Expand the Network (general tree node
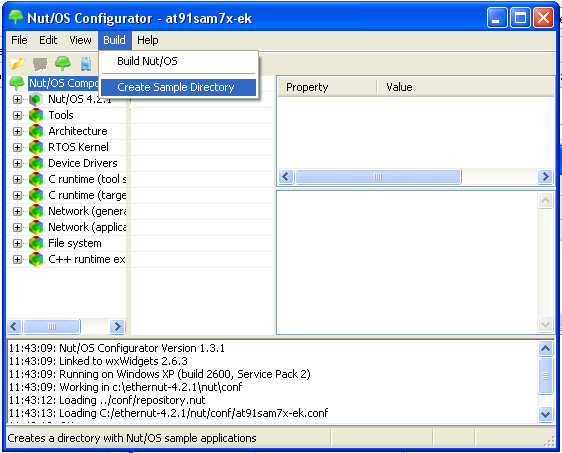This screenshot has width=562, height=453. 17,211
